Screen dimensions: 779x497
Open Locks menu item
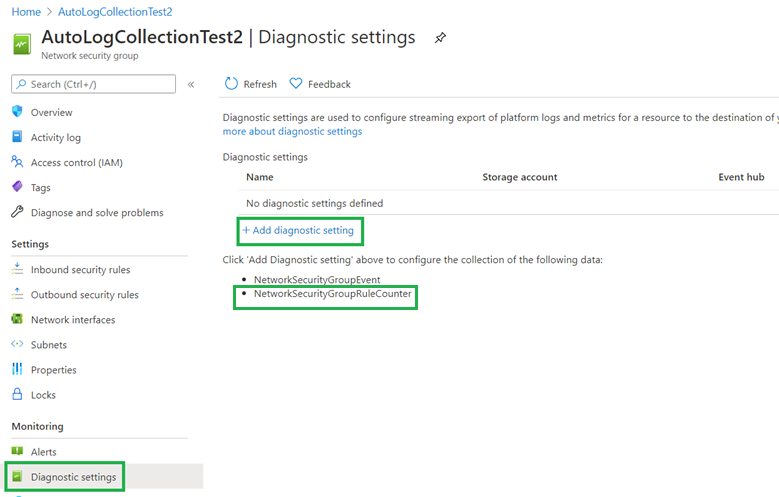click(43, 395)
